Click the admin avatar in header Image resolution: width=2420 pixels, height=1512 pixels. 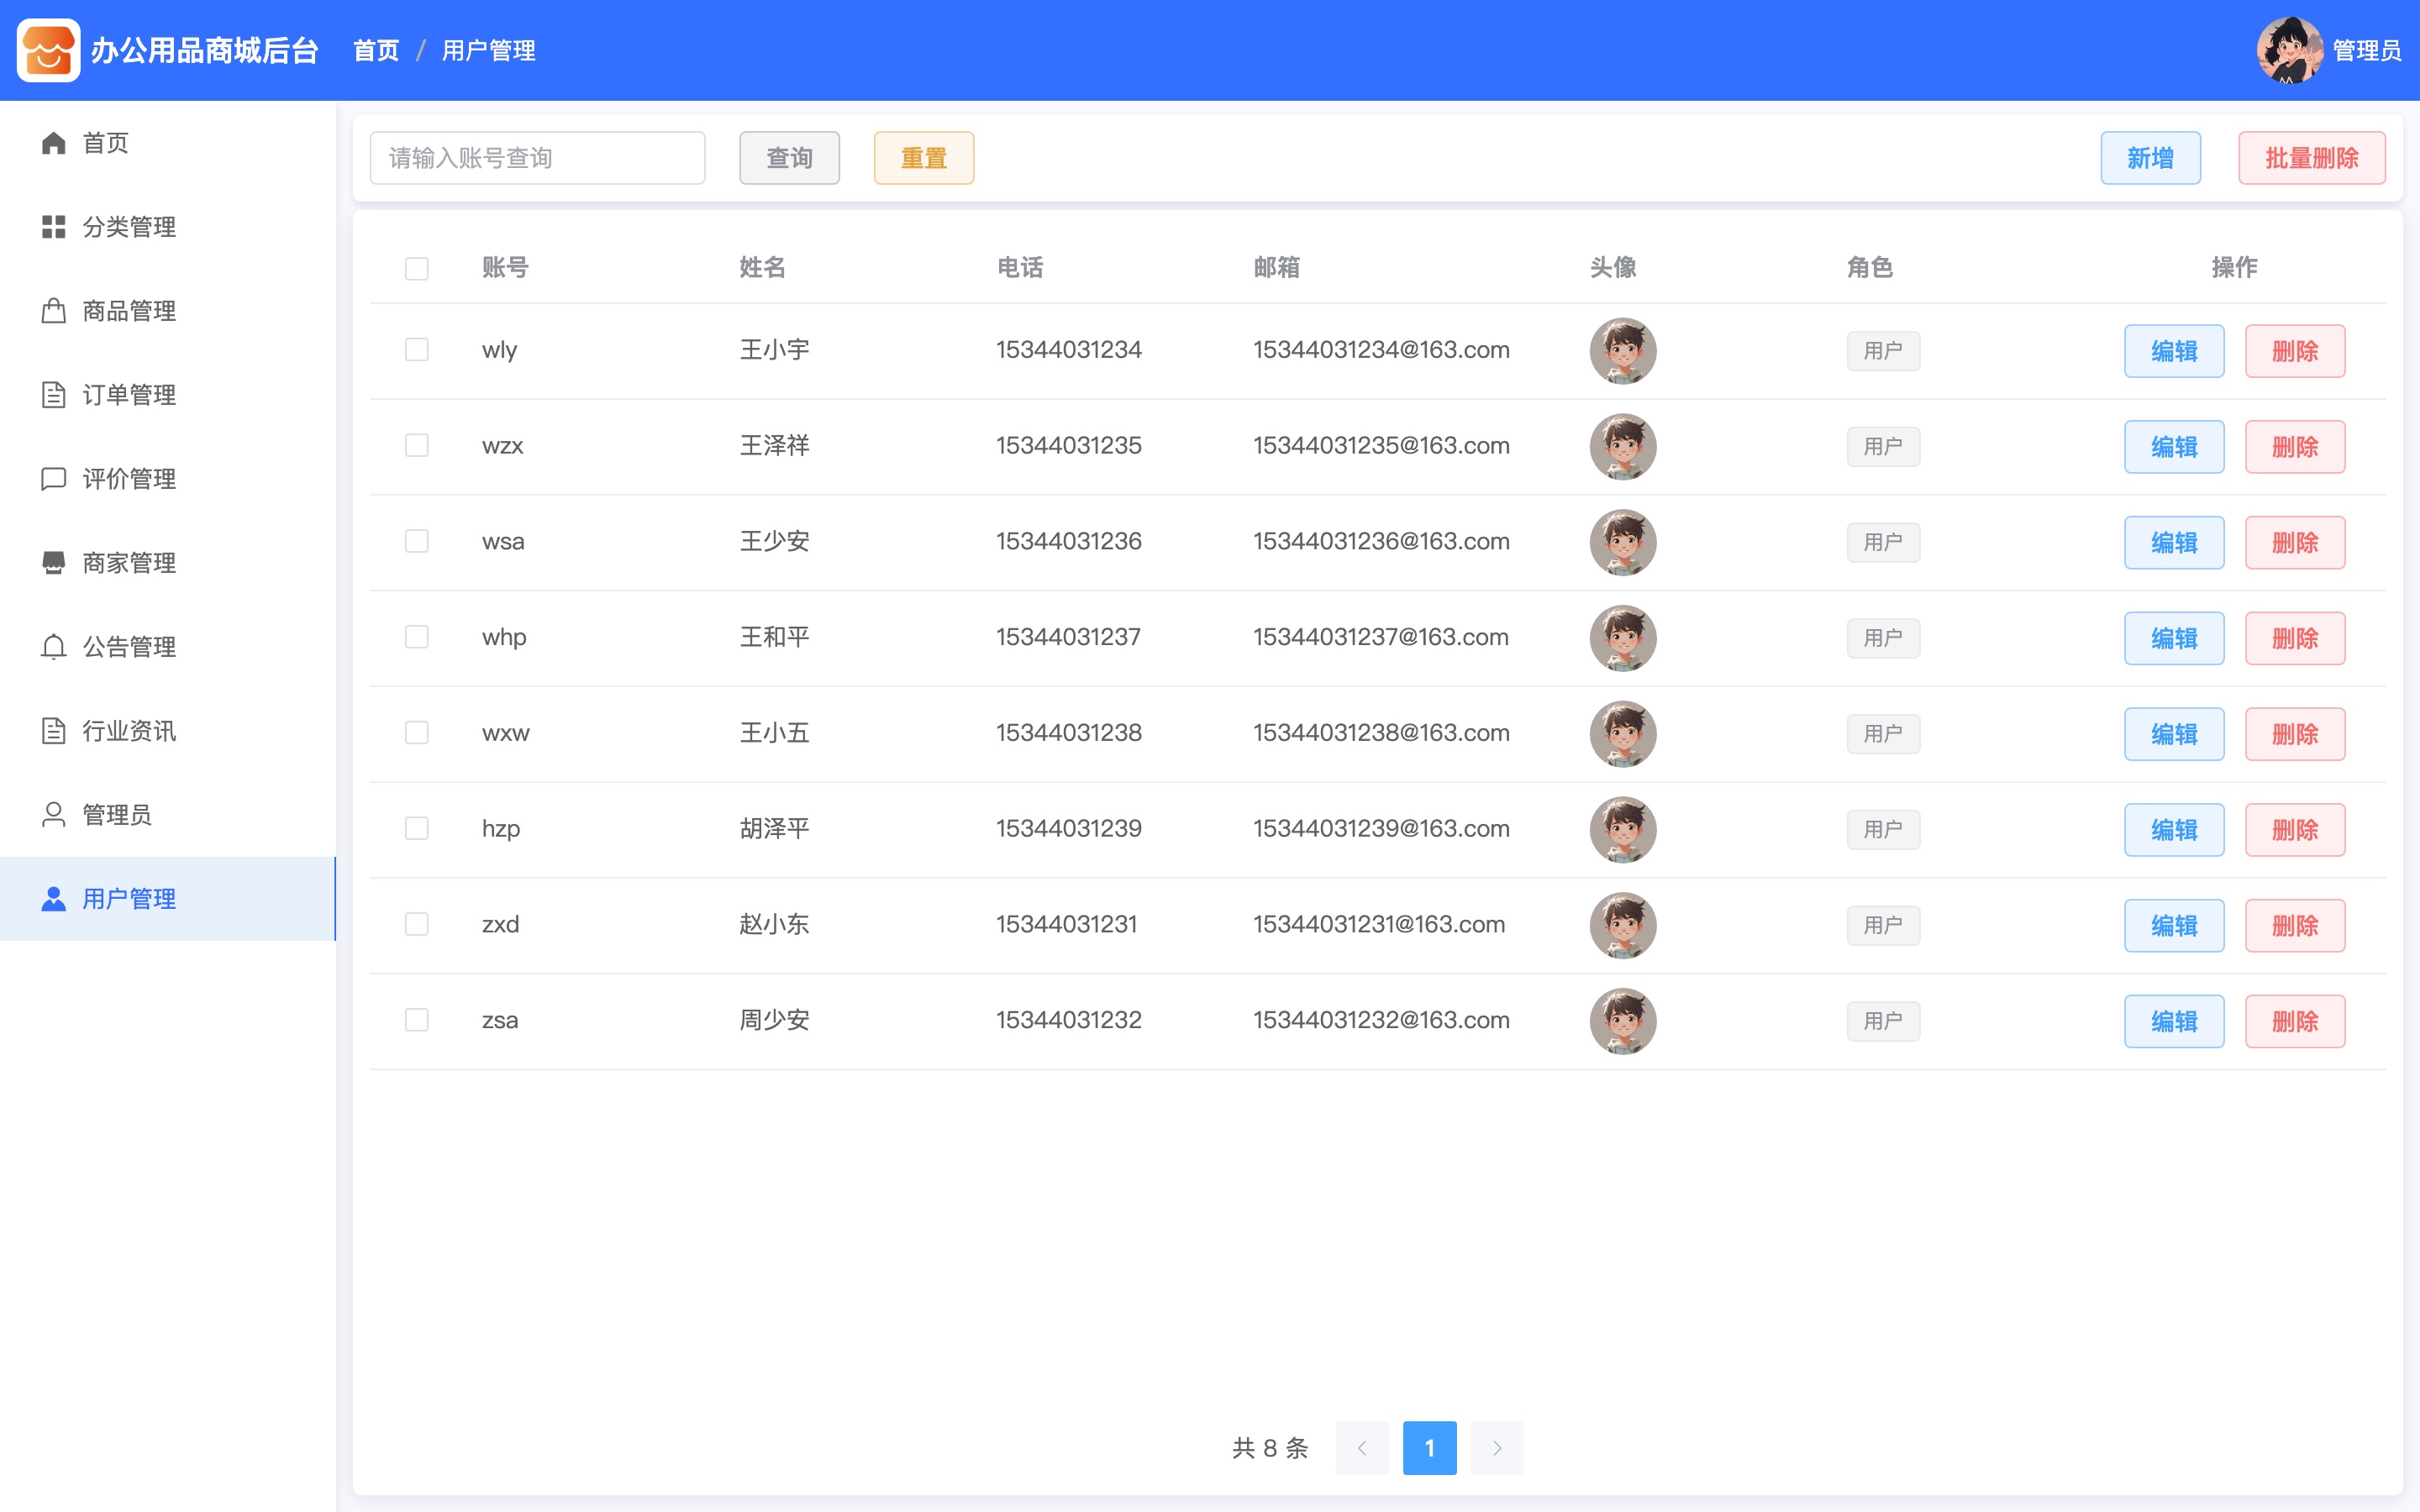[2289, 50]
